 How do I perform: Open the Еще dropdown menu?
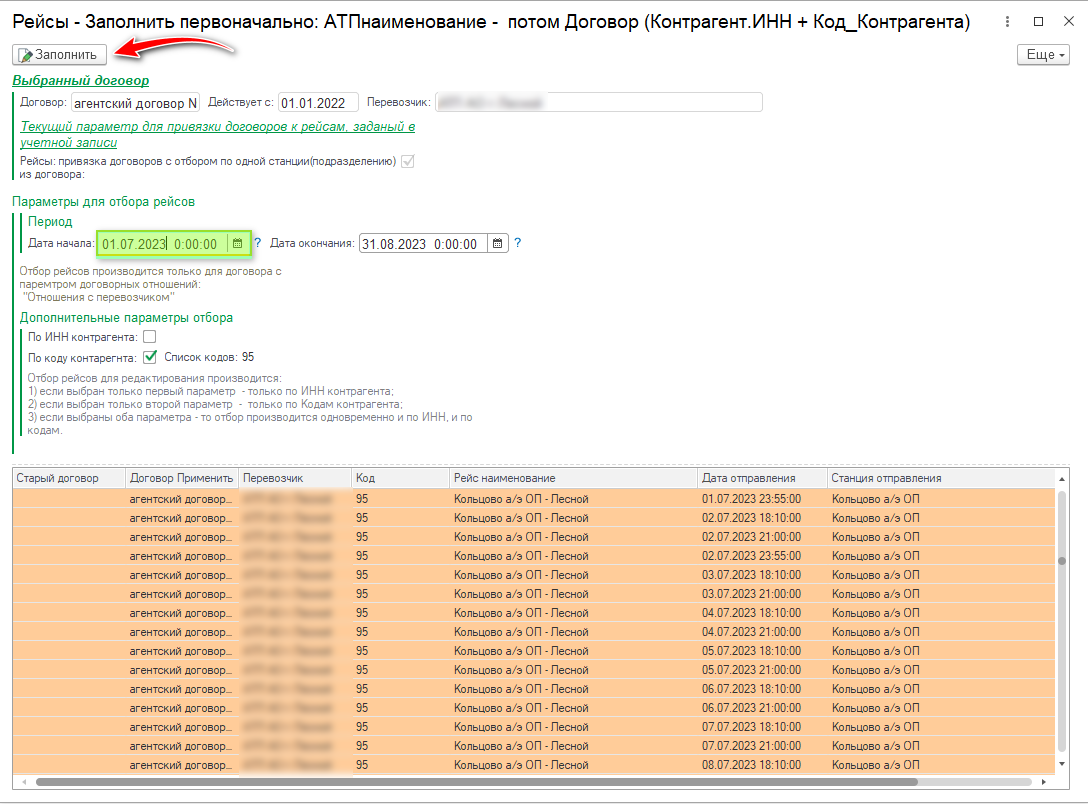pyautogui.click(x=1043, y=54)
